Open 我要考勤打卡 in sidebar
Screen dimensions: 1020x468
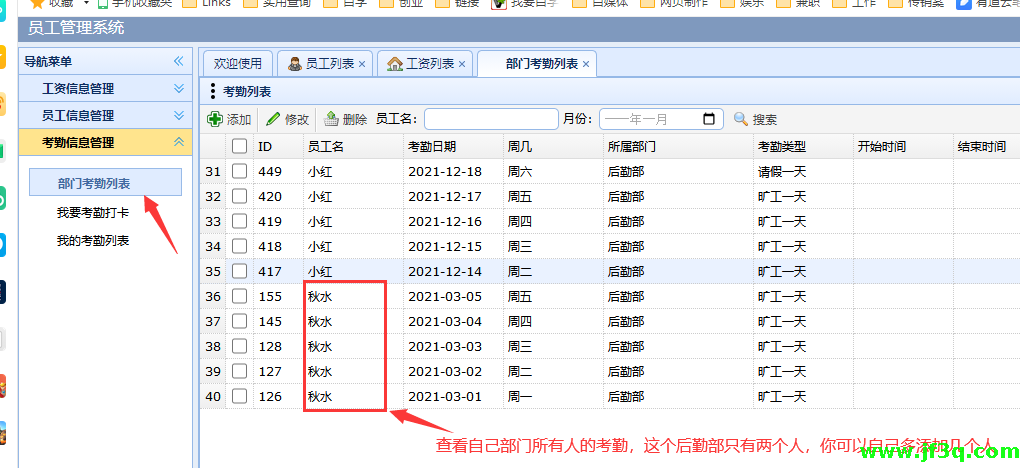93,213
